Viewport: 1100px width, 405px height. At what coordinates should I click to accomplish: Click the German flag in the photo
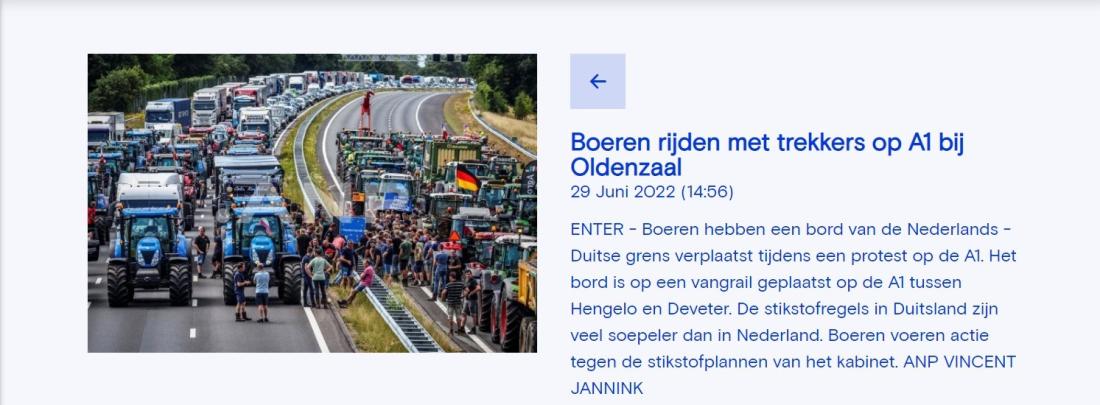pos(468,180)
